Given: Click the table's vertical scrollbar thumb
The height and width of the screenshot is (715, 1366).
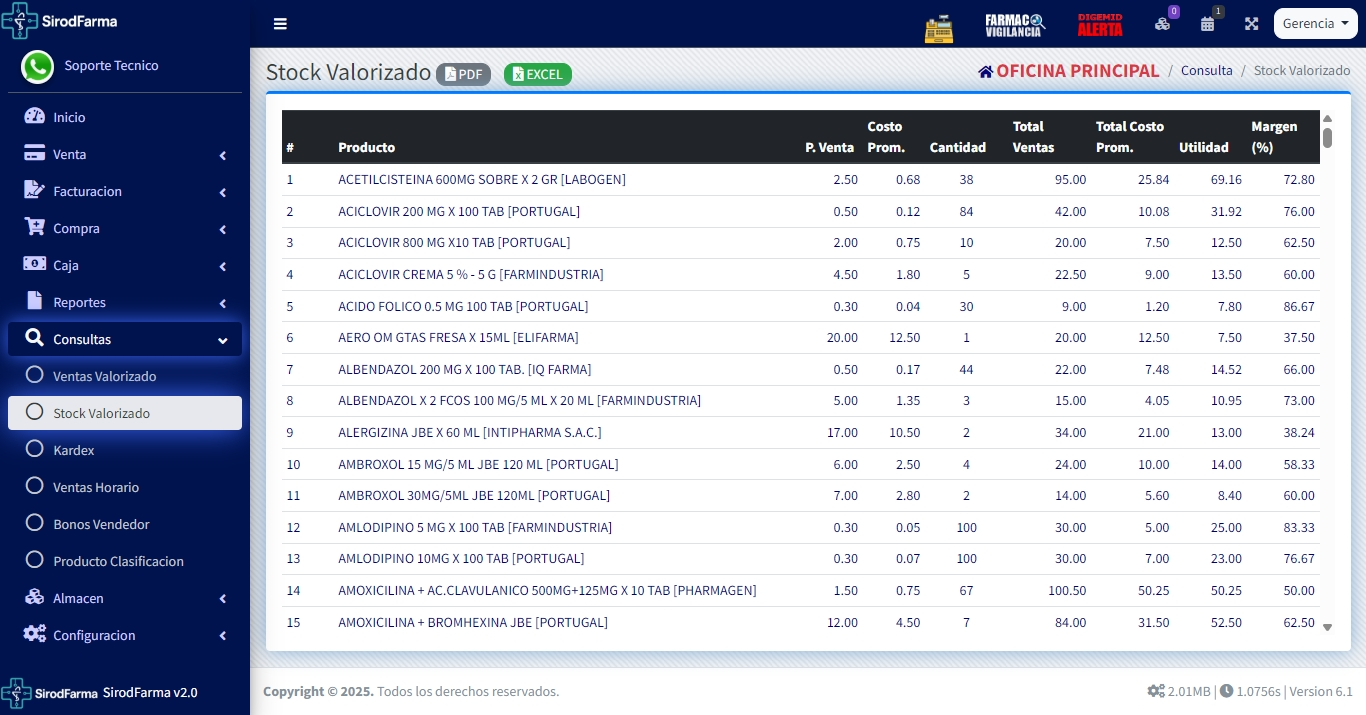Looking at the screenshot, I should (1327, 137).
